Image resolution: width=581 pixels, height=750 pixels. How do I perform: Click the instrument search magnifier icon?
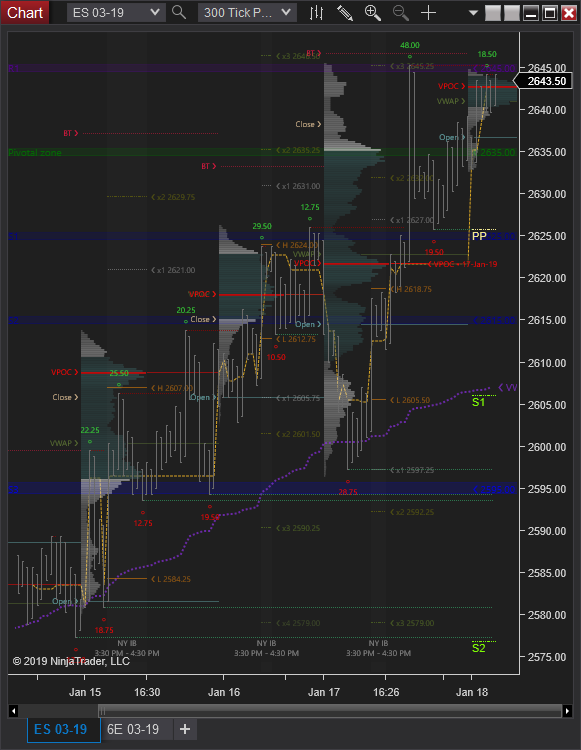click(179, 12)
